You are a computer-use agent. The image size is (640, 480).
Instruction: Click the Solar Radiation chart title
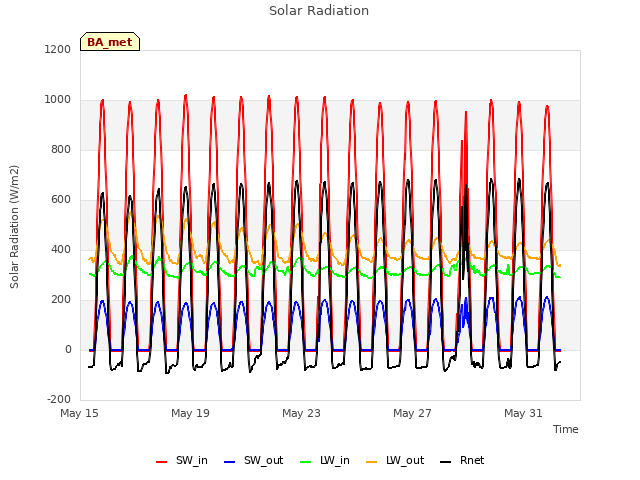(x=319, y=11)
